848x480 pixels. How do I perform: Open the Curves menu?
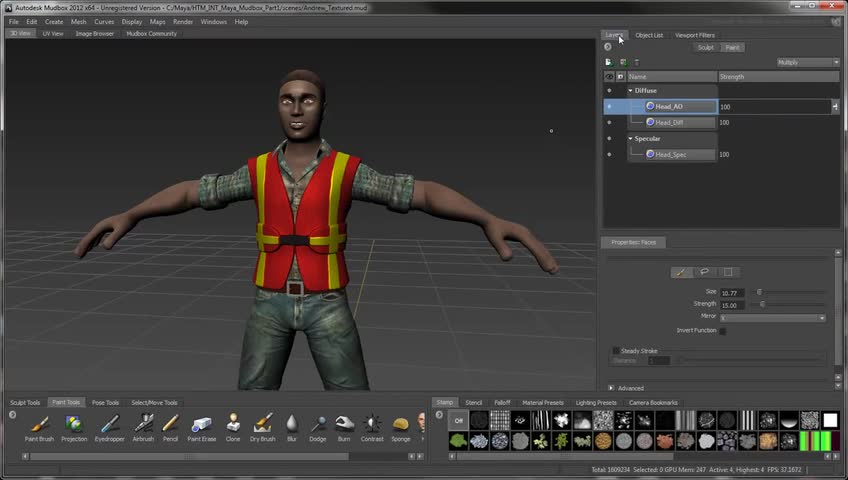(104, 21)
